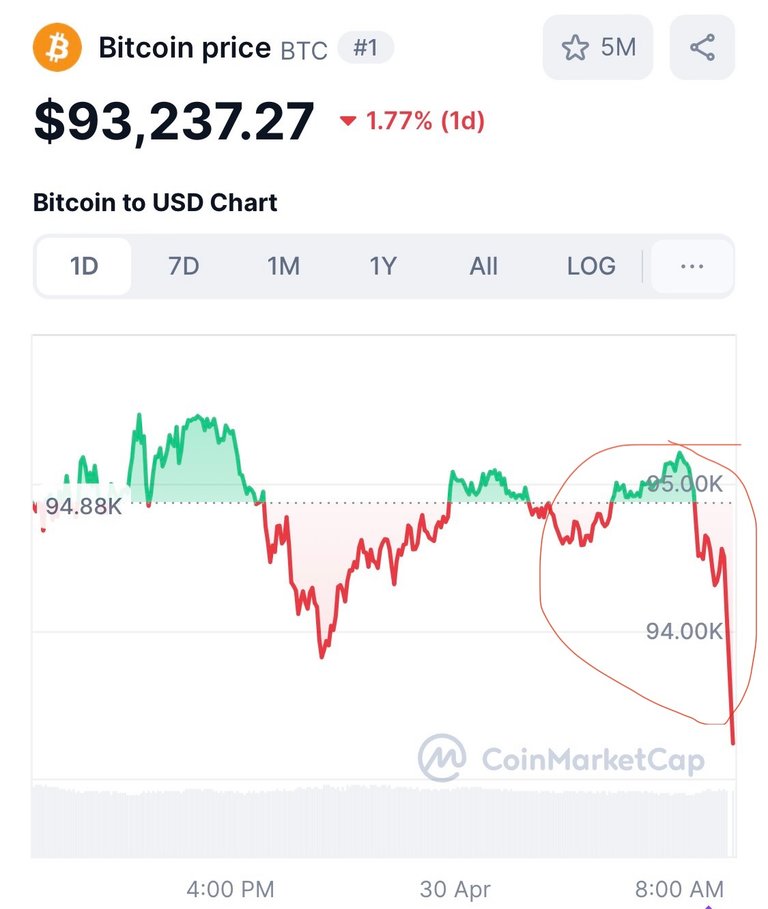Select the 1Y chart range
This screenshot has height=909, width=768.
[383, 267]
